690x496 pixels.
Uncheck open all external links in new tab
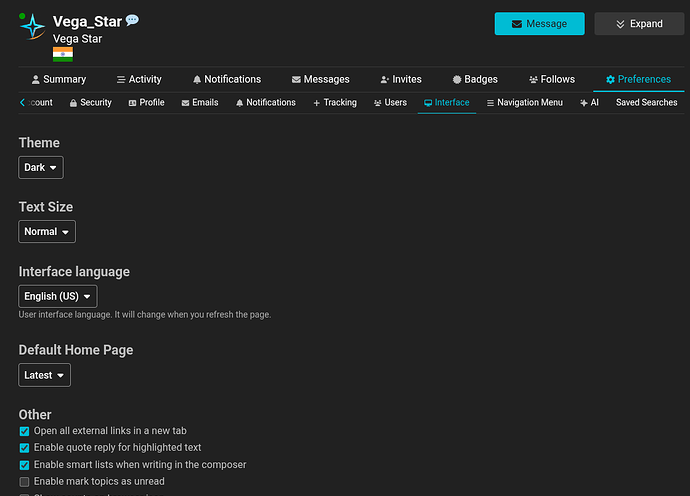[25, 432]
